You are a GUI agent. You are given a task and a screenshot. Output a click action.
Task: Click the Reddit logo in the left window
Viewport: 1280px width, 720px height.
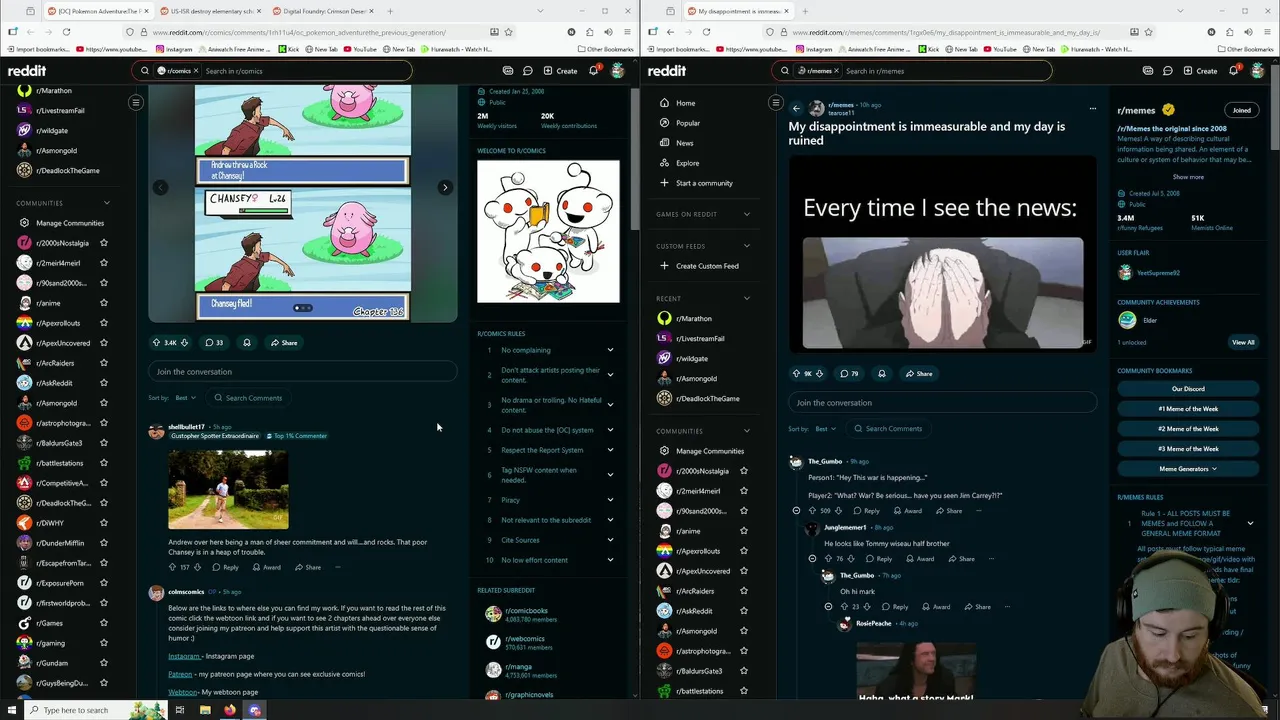(27, 71)
